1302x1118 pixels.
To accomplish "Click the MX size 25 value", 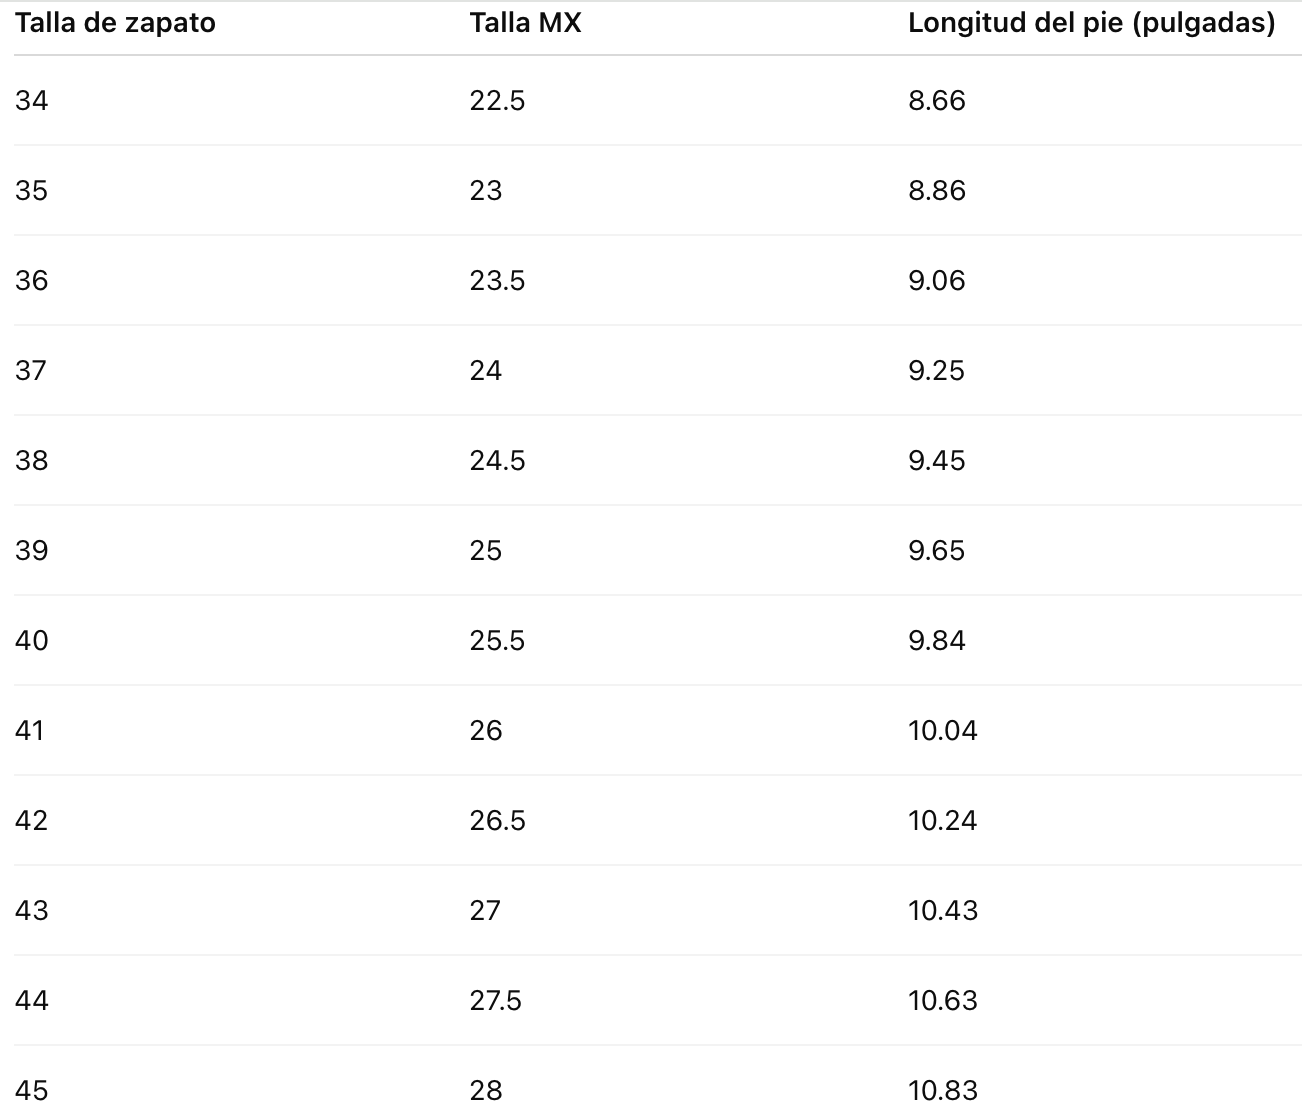I will 486,550.
